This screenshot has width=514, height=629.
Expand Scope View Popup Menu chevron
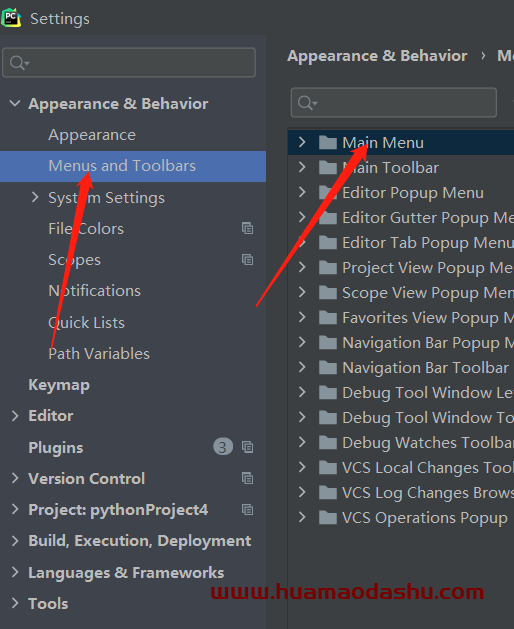click(x=302, y=292)
